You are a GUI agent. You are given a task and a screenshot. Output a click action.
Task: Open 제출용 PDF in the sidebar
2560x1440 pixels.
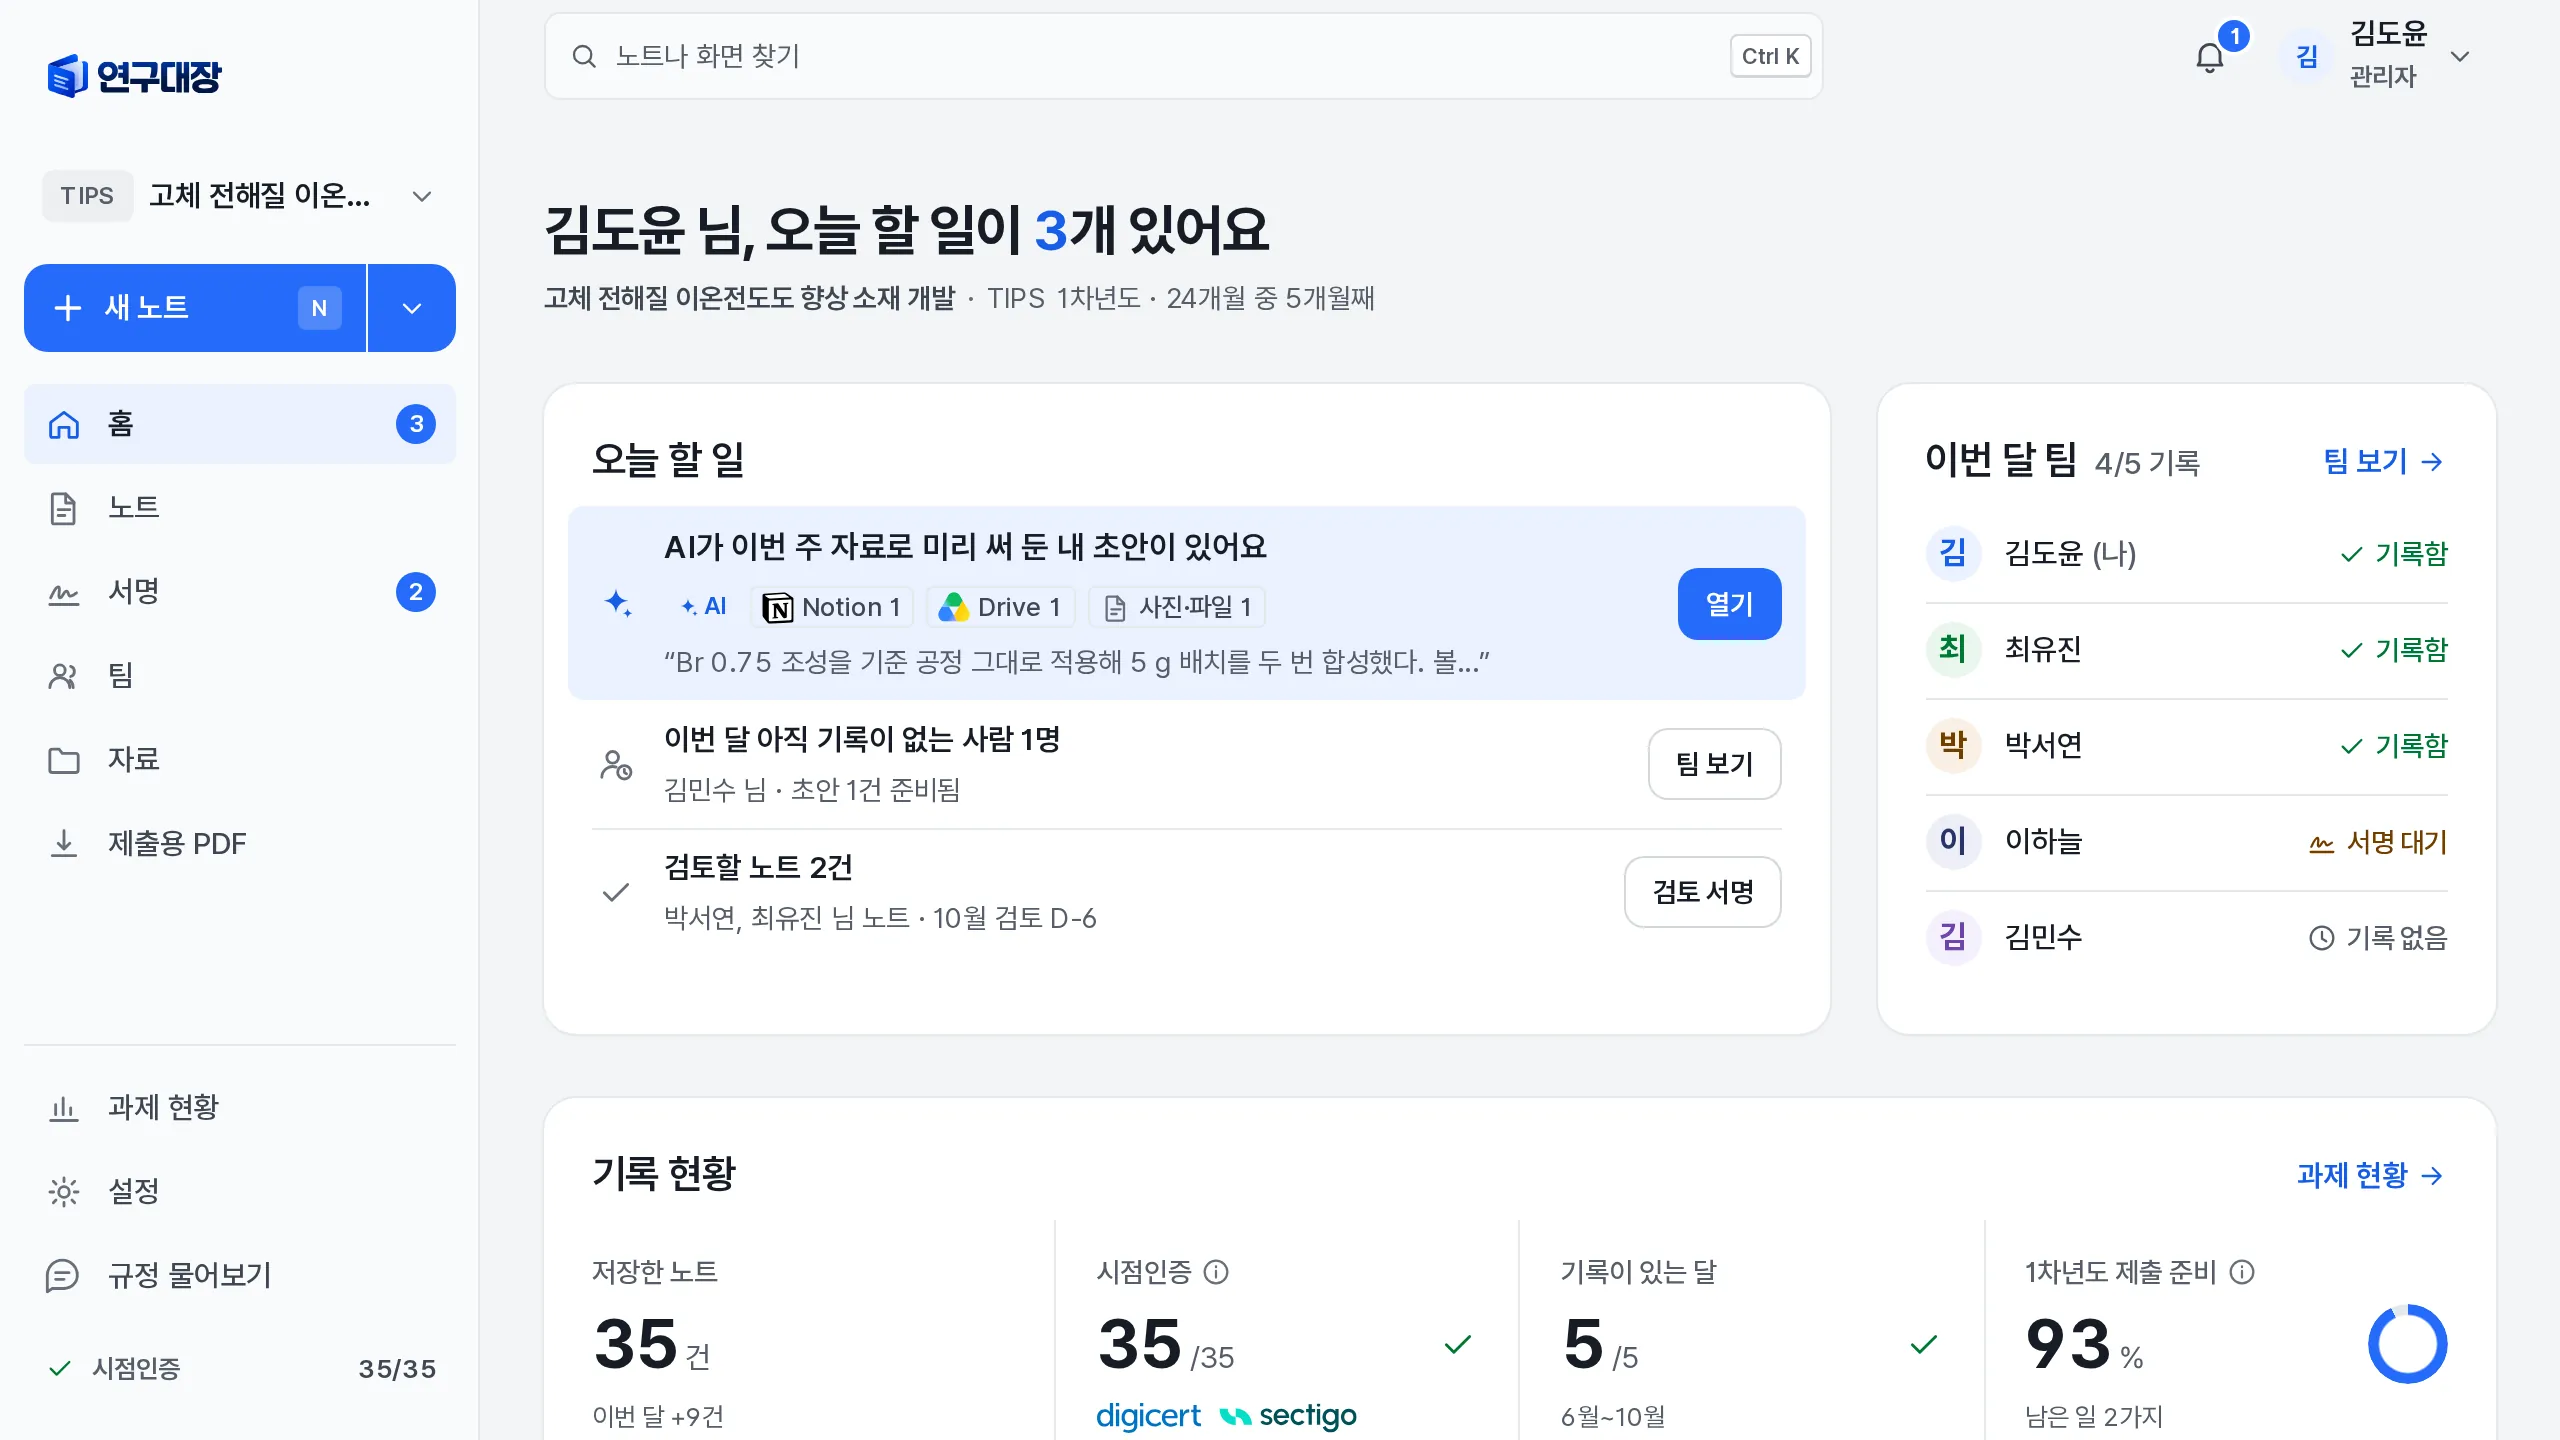coord(240,844)
